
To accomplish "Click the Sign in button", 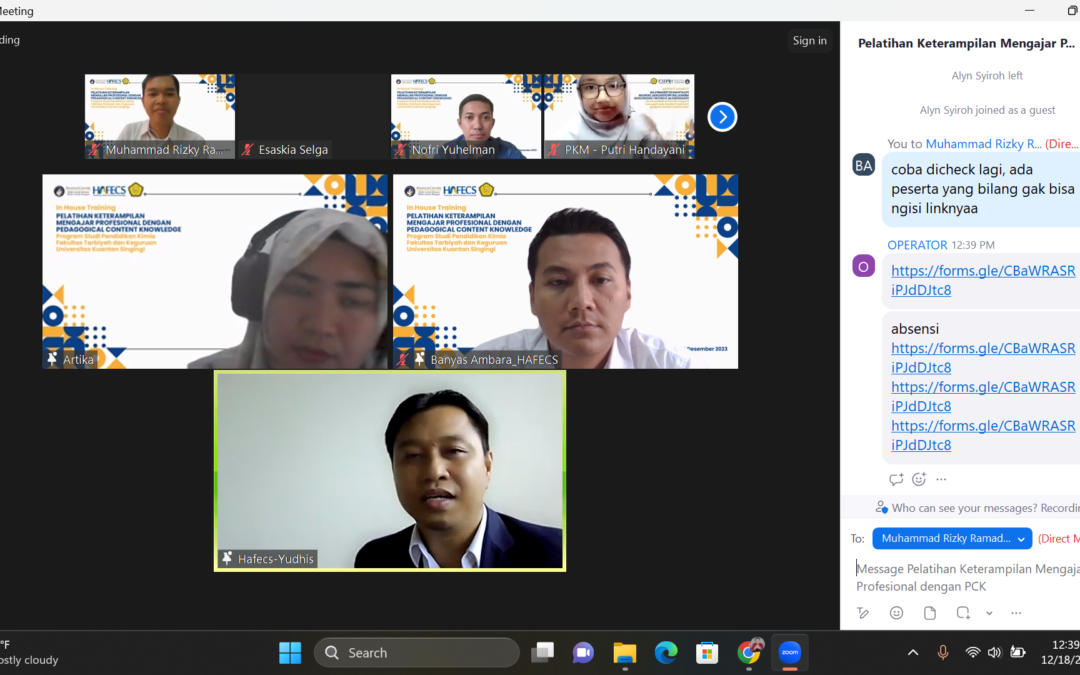I will pyautogui.click(x=809, y=41).
